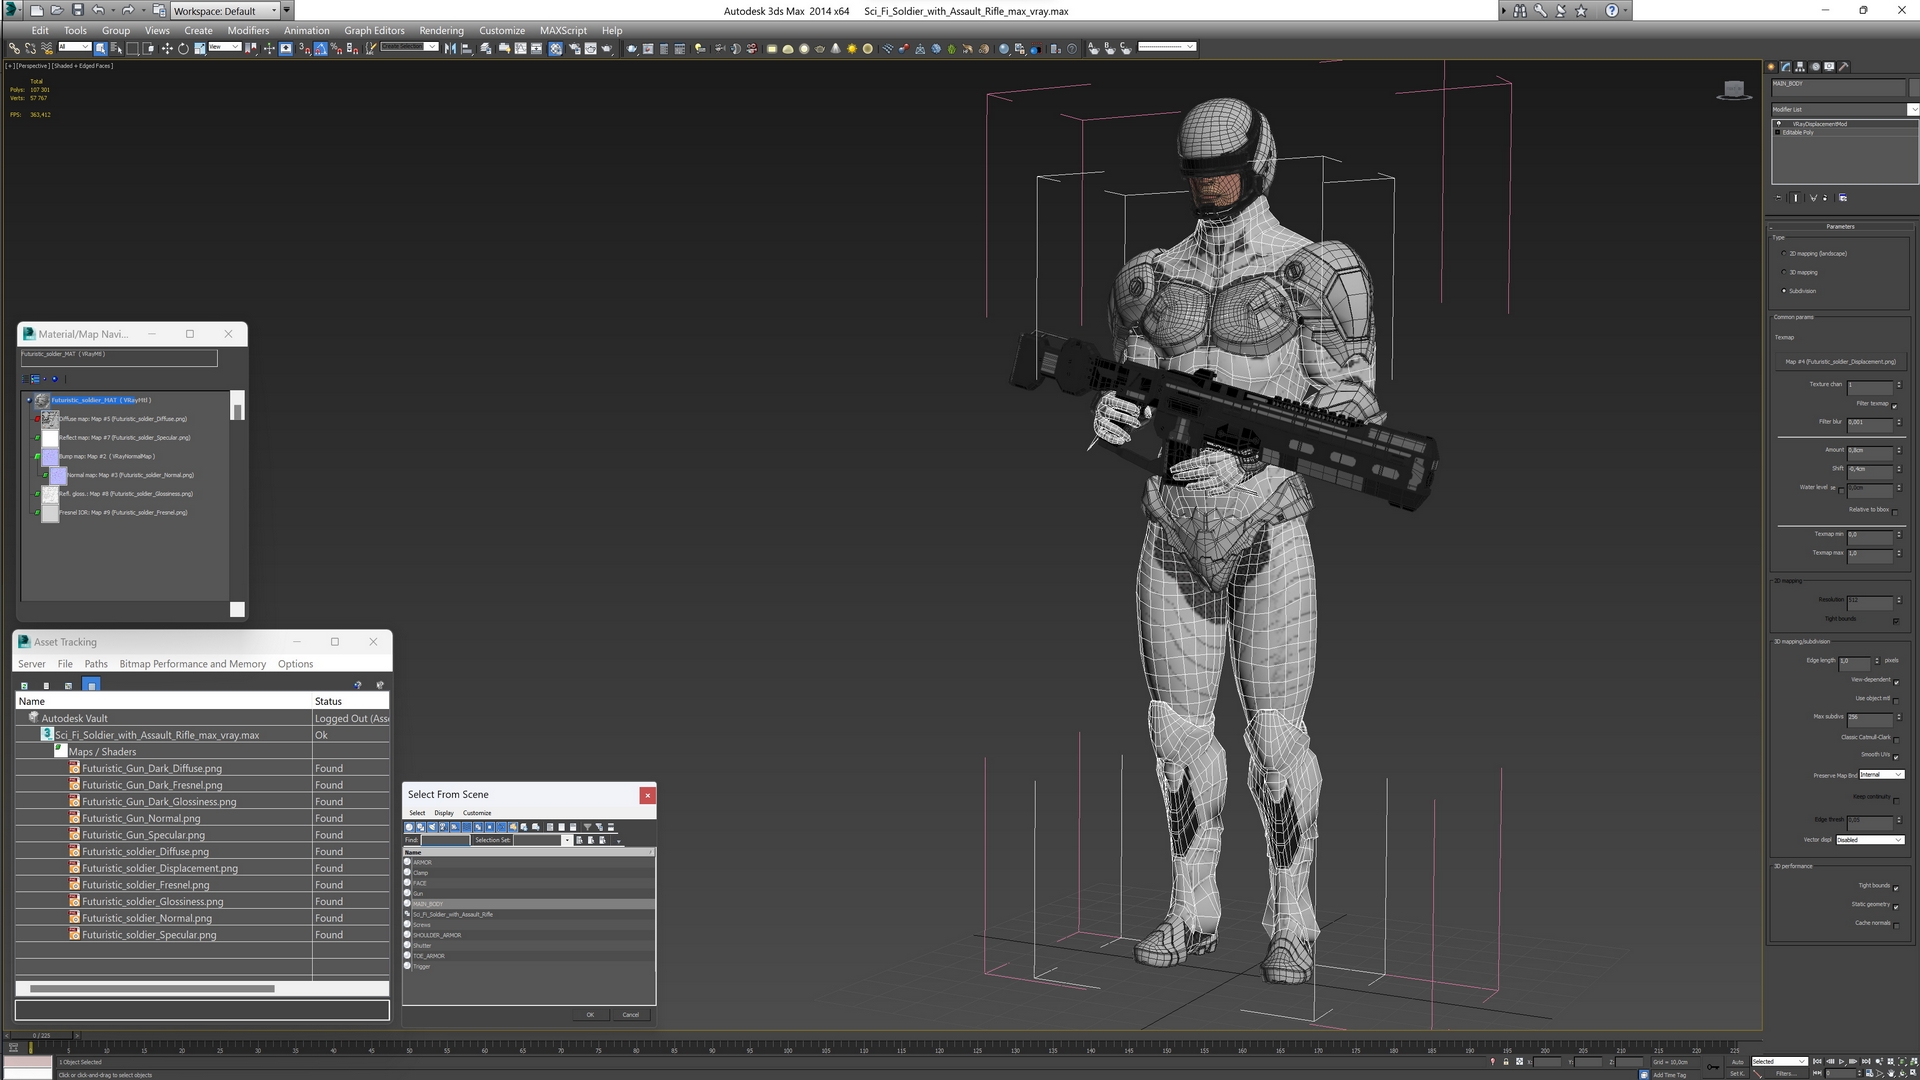
Task: Select the Select and Move tool
Action: 167,48
